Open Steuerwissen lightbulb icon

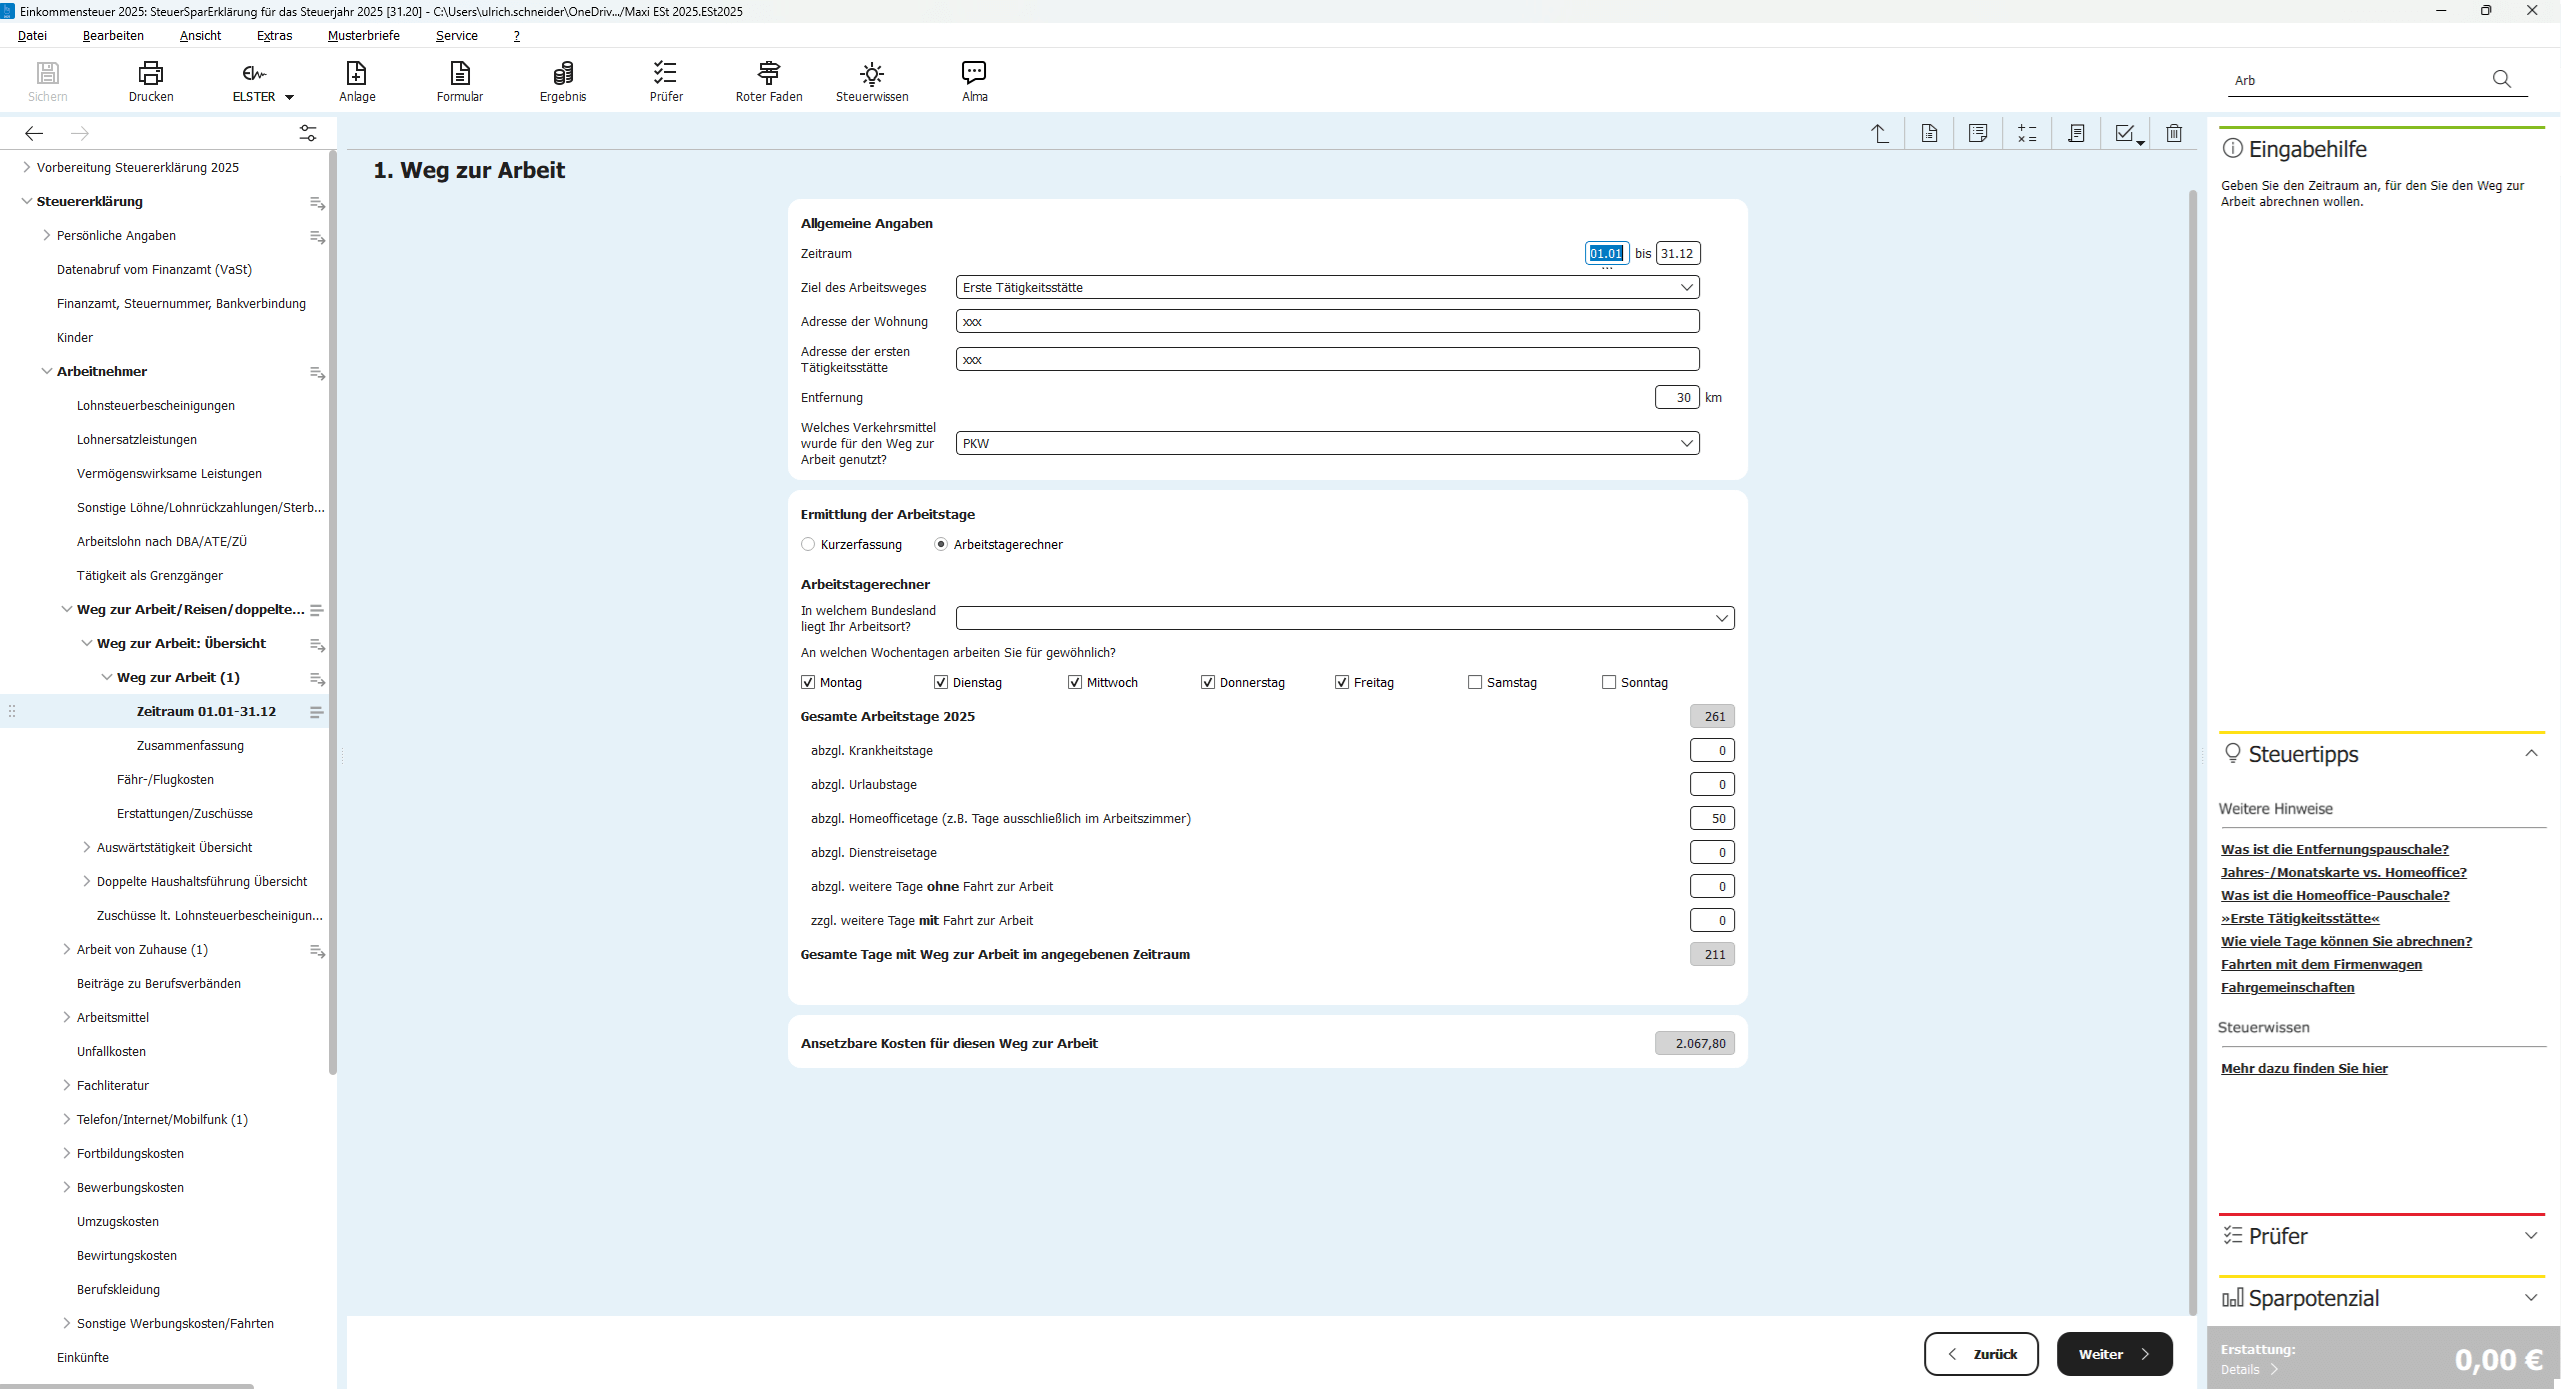tap(872, 73)
